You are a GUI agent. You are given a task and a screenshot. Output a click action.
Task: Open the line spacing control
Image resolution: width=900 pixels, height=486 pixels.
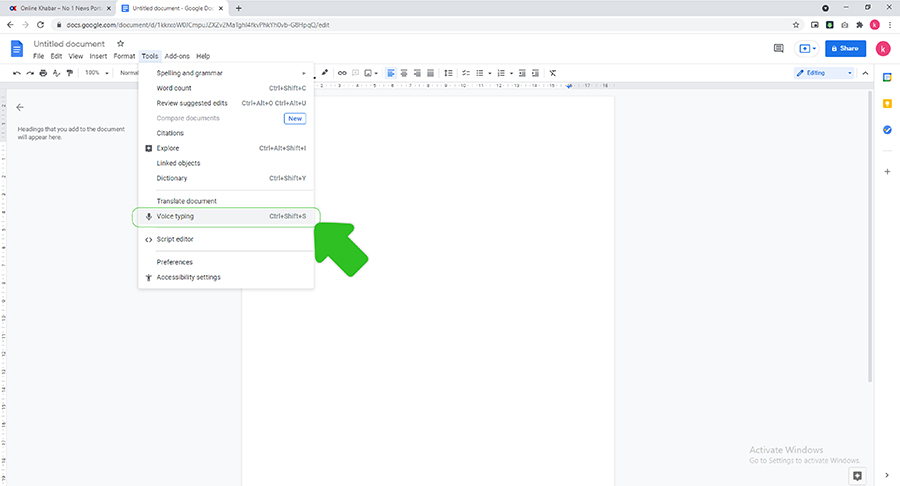coord(448,73)
